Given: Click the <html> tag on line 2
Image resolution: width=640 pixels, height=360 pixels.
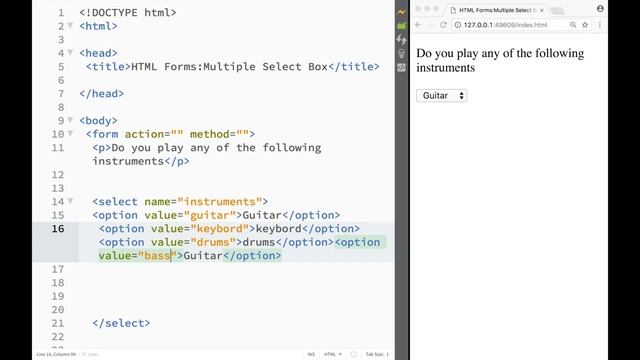Looking at the screenshot, I should [98, 26].
